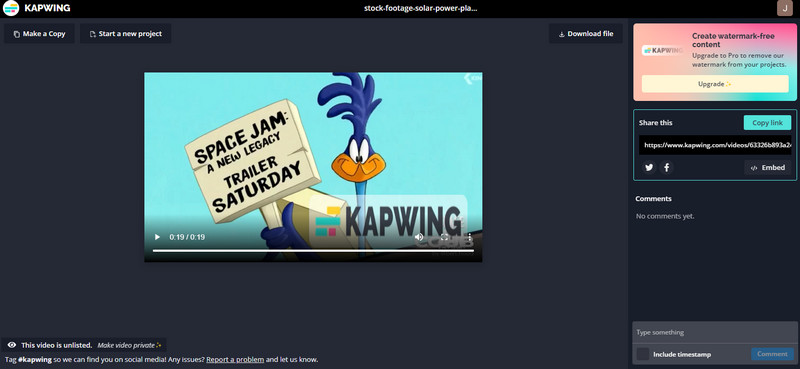Submit with the Comment button
This screenshot has width=800, height=369.
coord(772,354)
